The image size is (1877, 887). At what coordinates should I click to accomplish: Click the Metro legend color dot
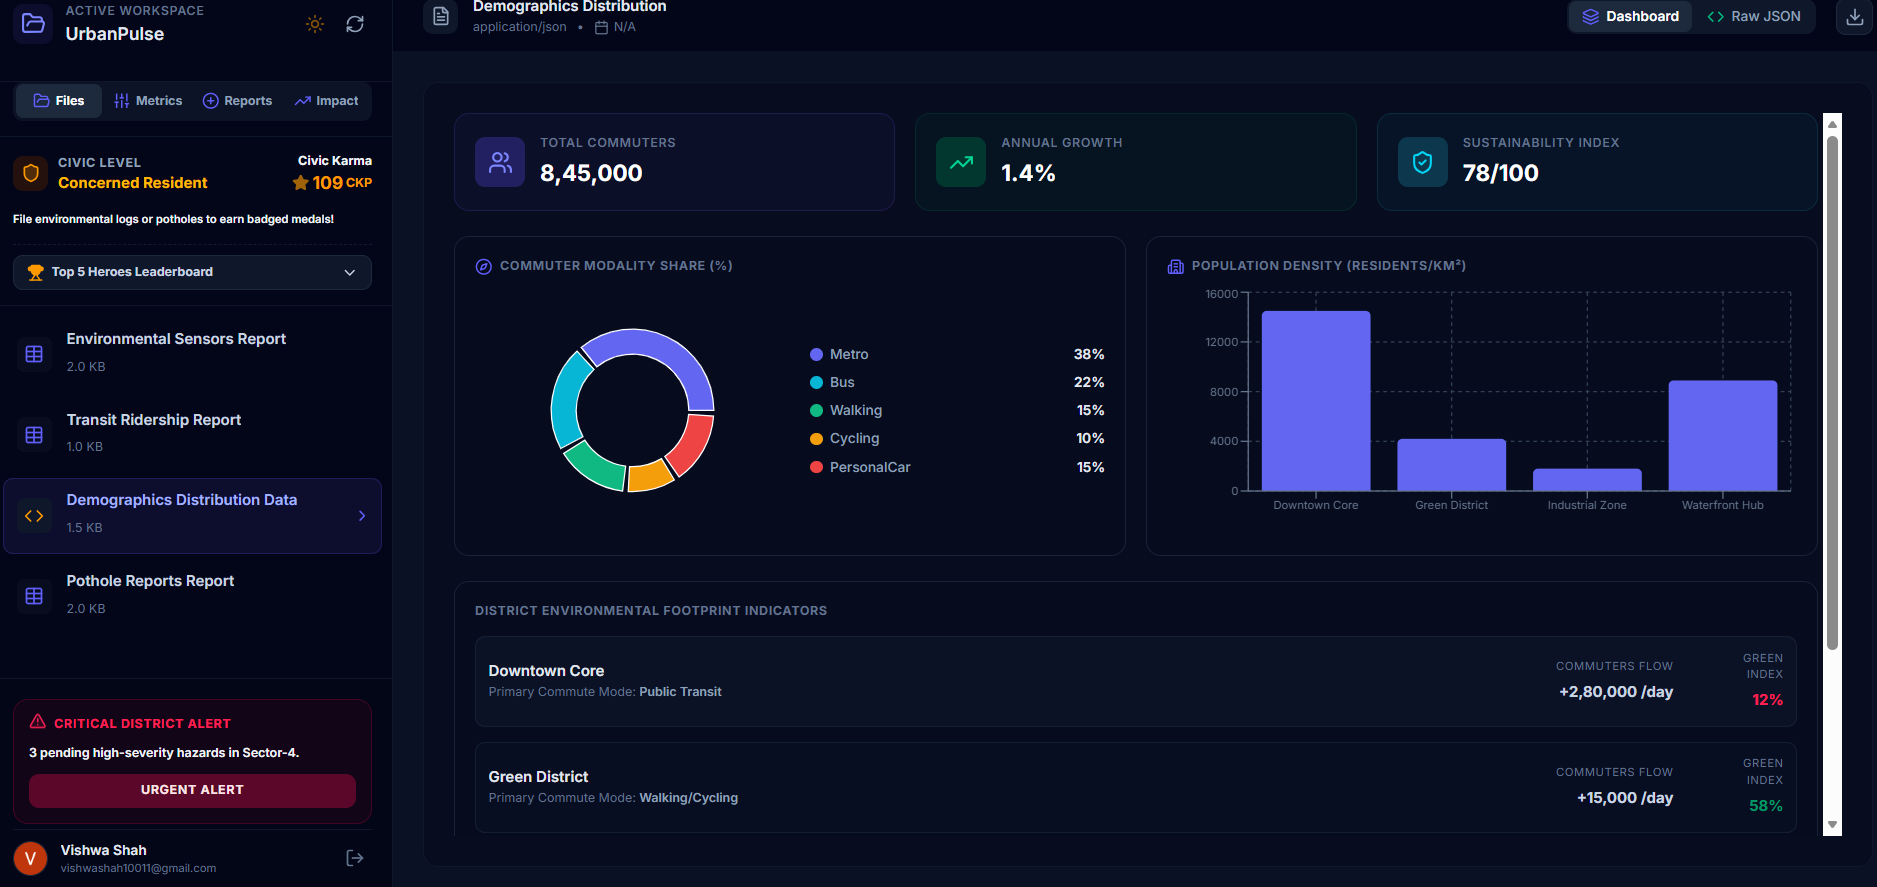pyautogui.click(x=816, y=354)
